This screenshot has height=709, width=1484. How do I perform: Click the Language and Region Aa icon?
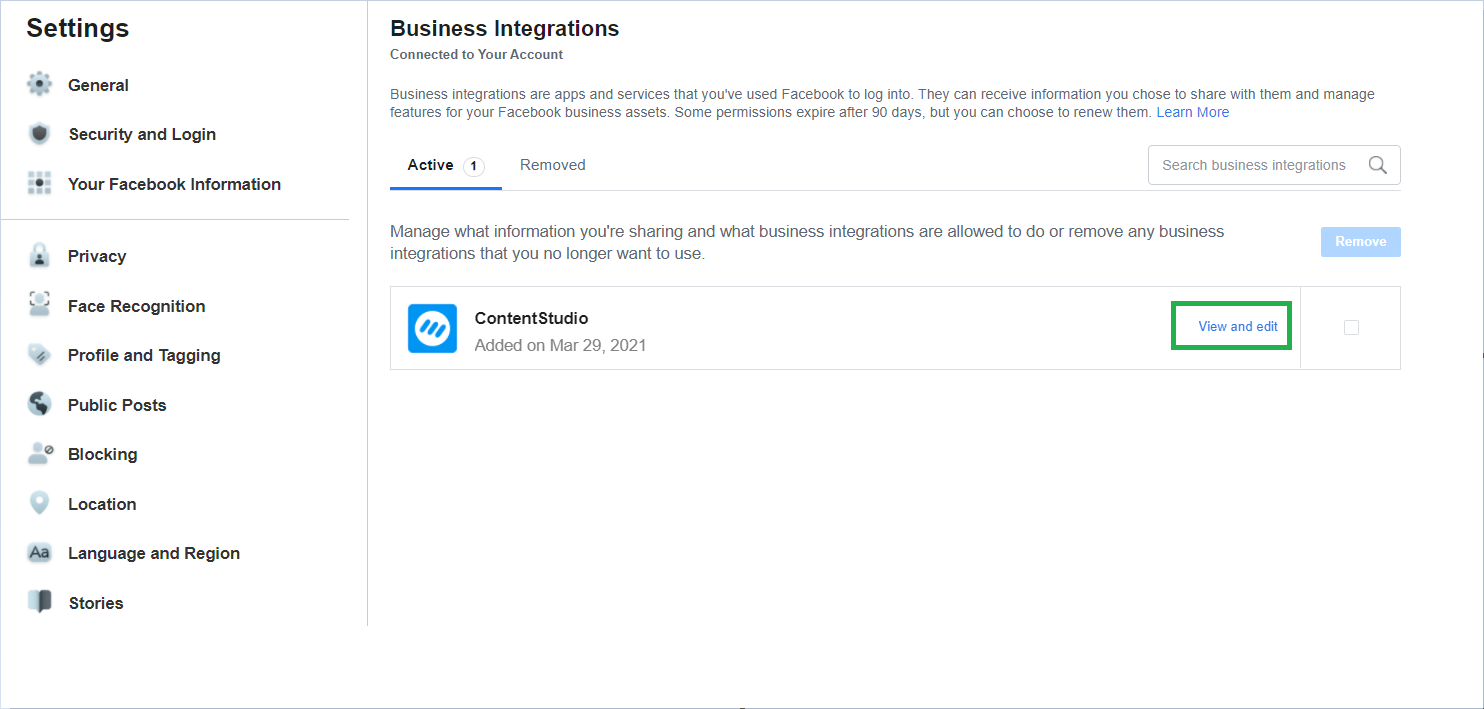click(x=40, y=553)
